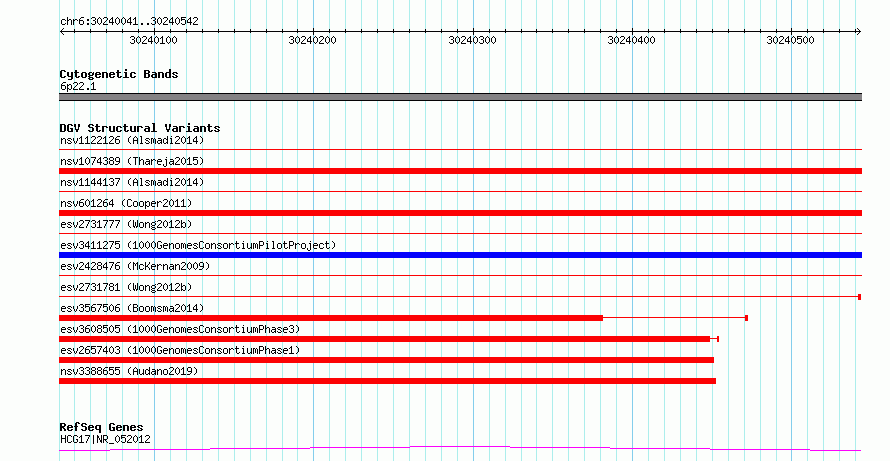
Task: Click the nsv601264 (Cooper2011) red bar
Action: pyautogui.click(x=460, y=213)
